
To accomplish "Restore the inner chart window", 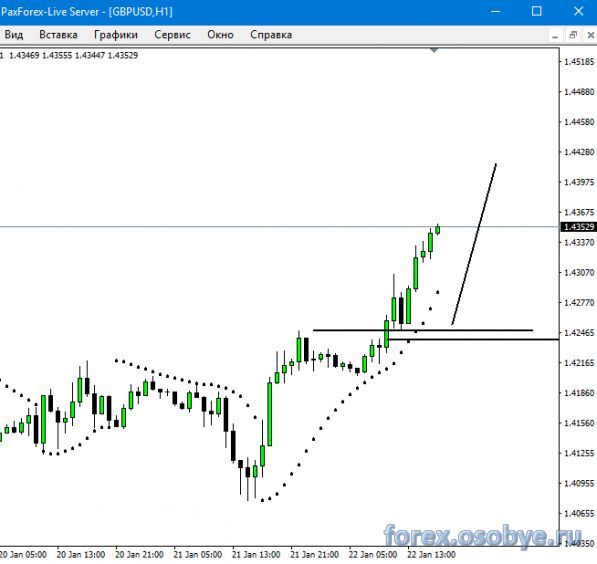I will click(x=573, y=35).
